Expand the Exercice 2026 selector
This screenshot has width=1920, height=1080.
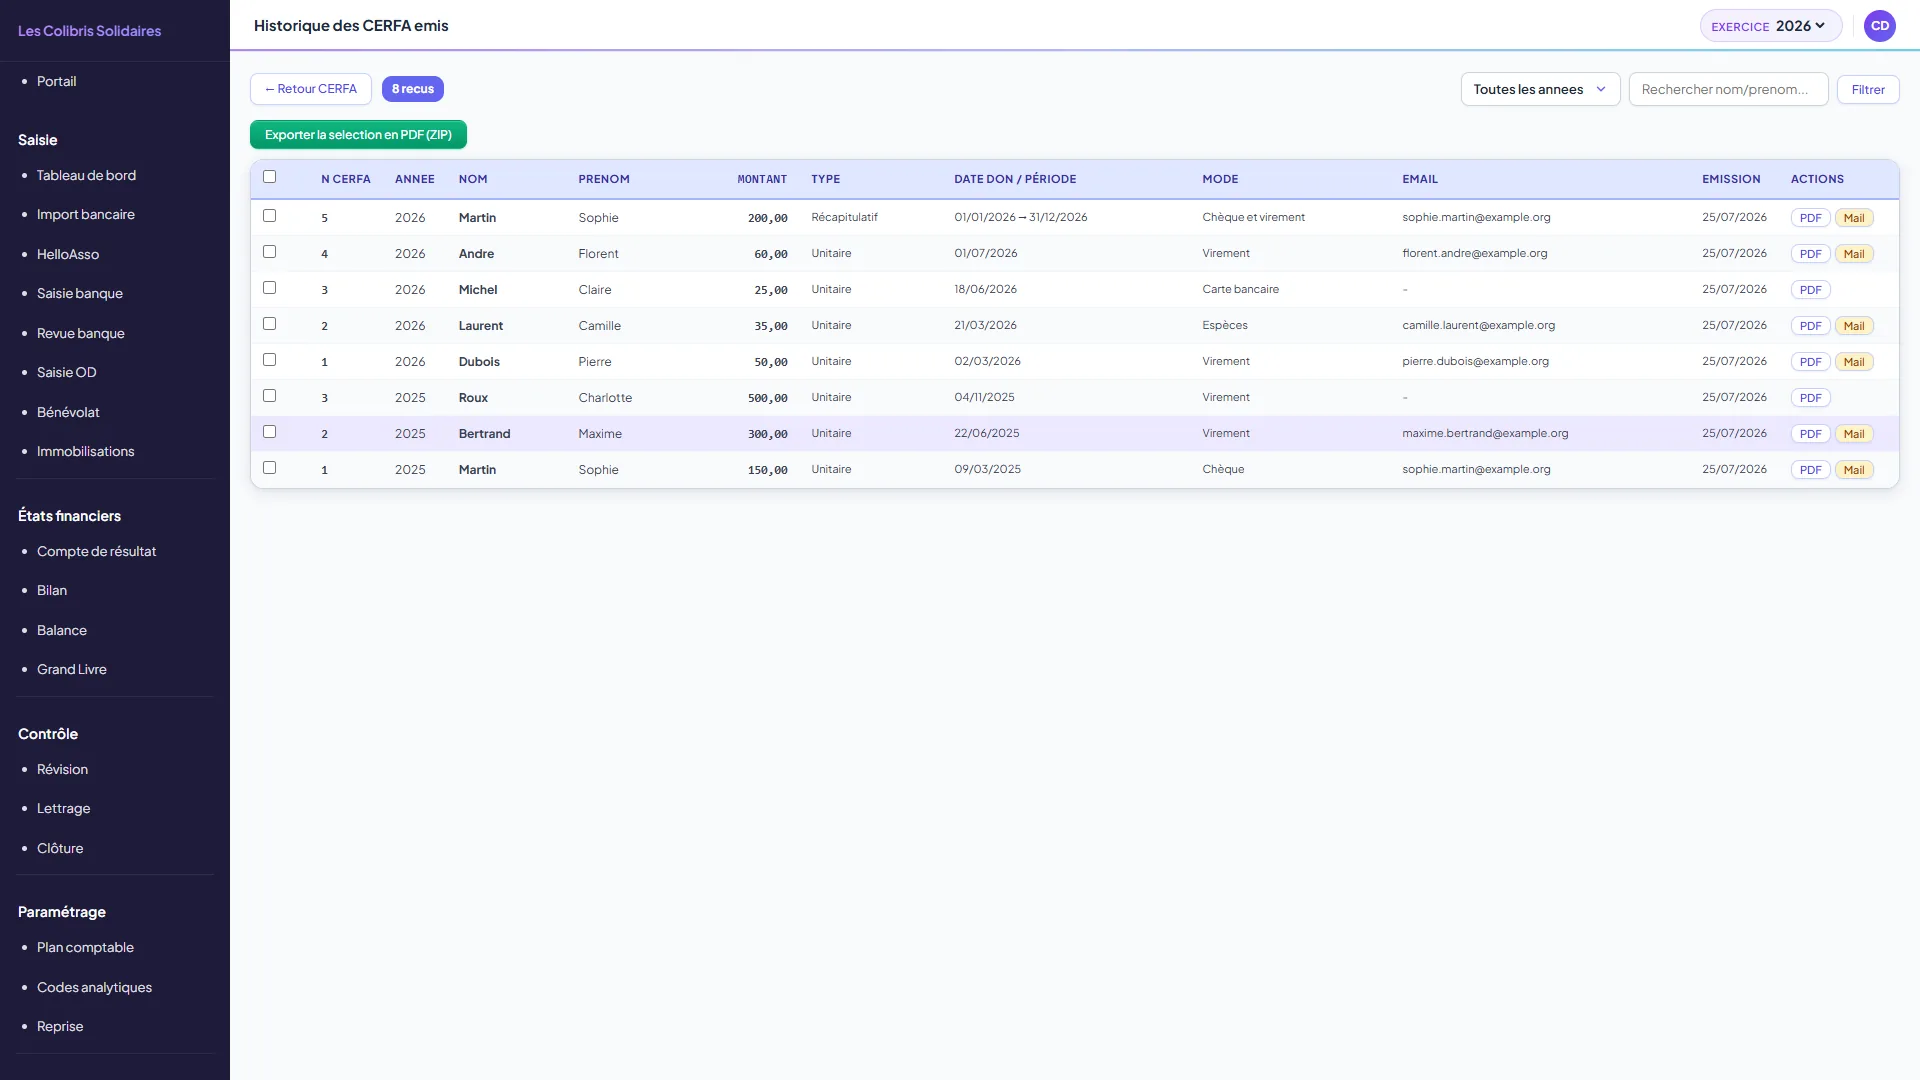[1771, 26]
